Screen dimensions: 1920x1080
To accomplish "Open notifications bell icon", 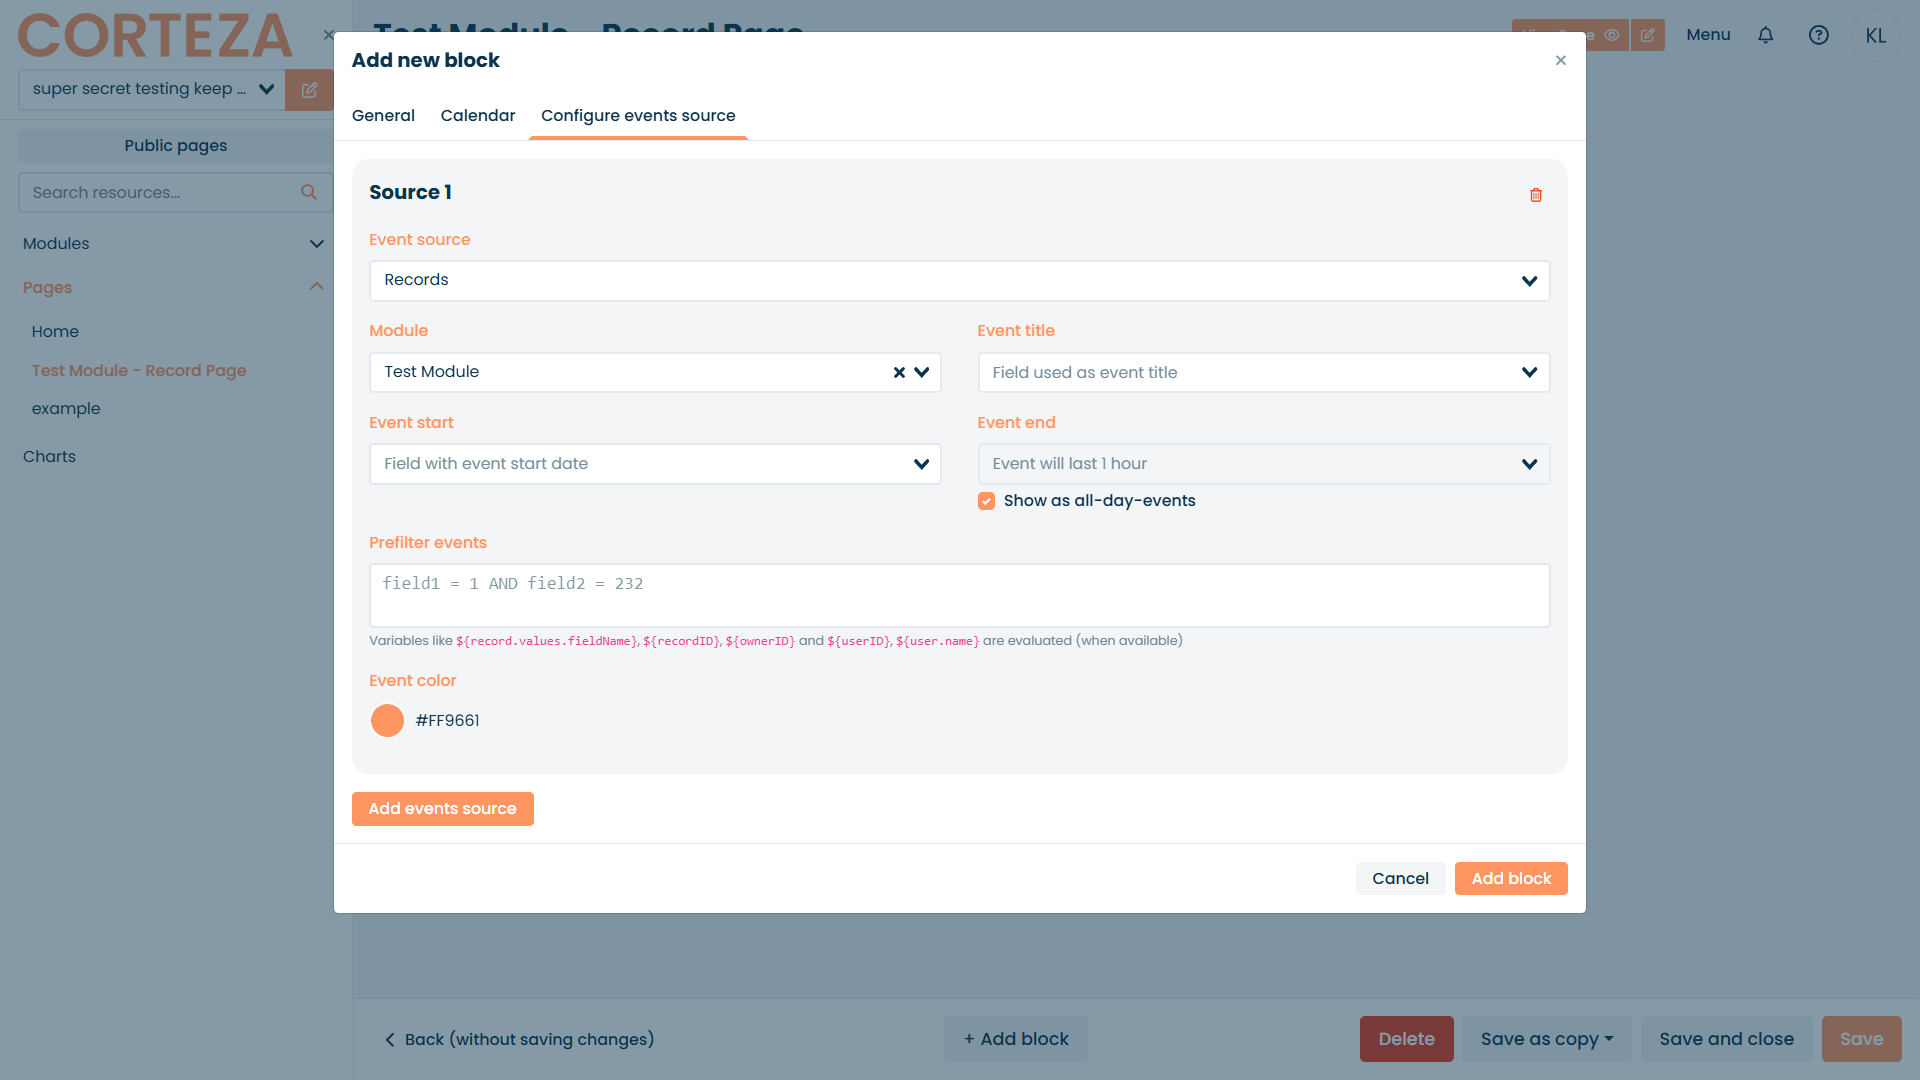I will point(1766,35).
